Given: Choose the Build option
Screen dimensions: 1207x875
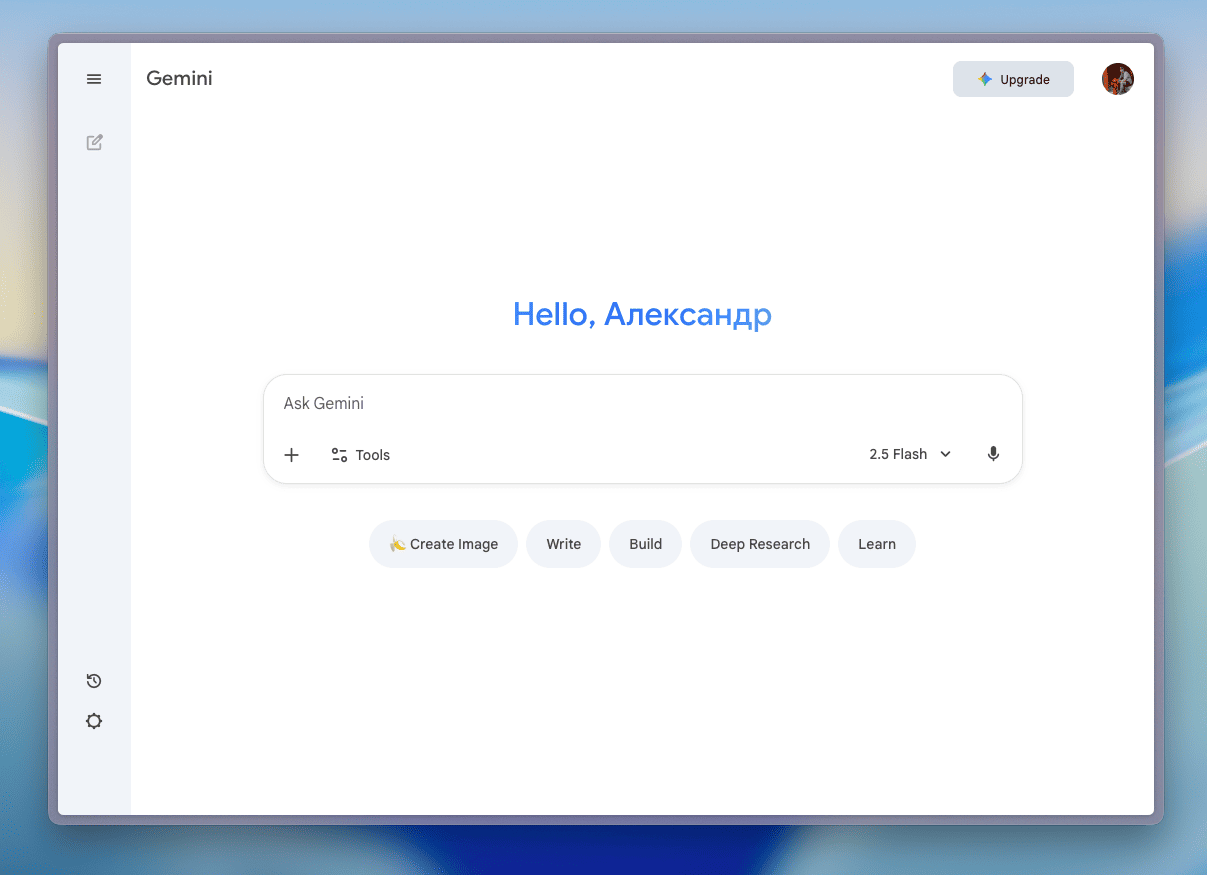Looking at the screenshot, I should click(645, 544).
